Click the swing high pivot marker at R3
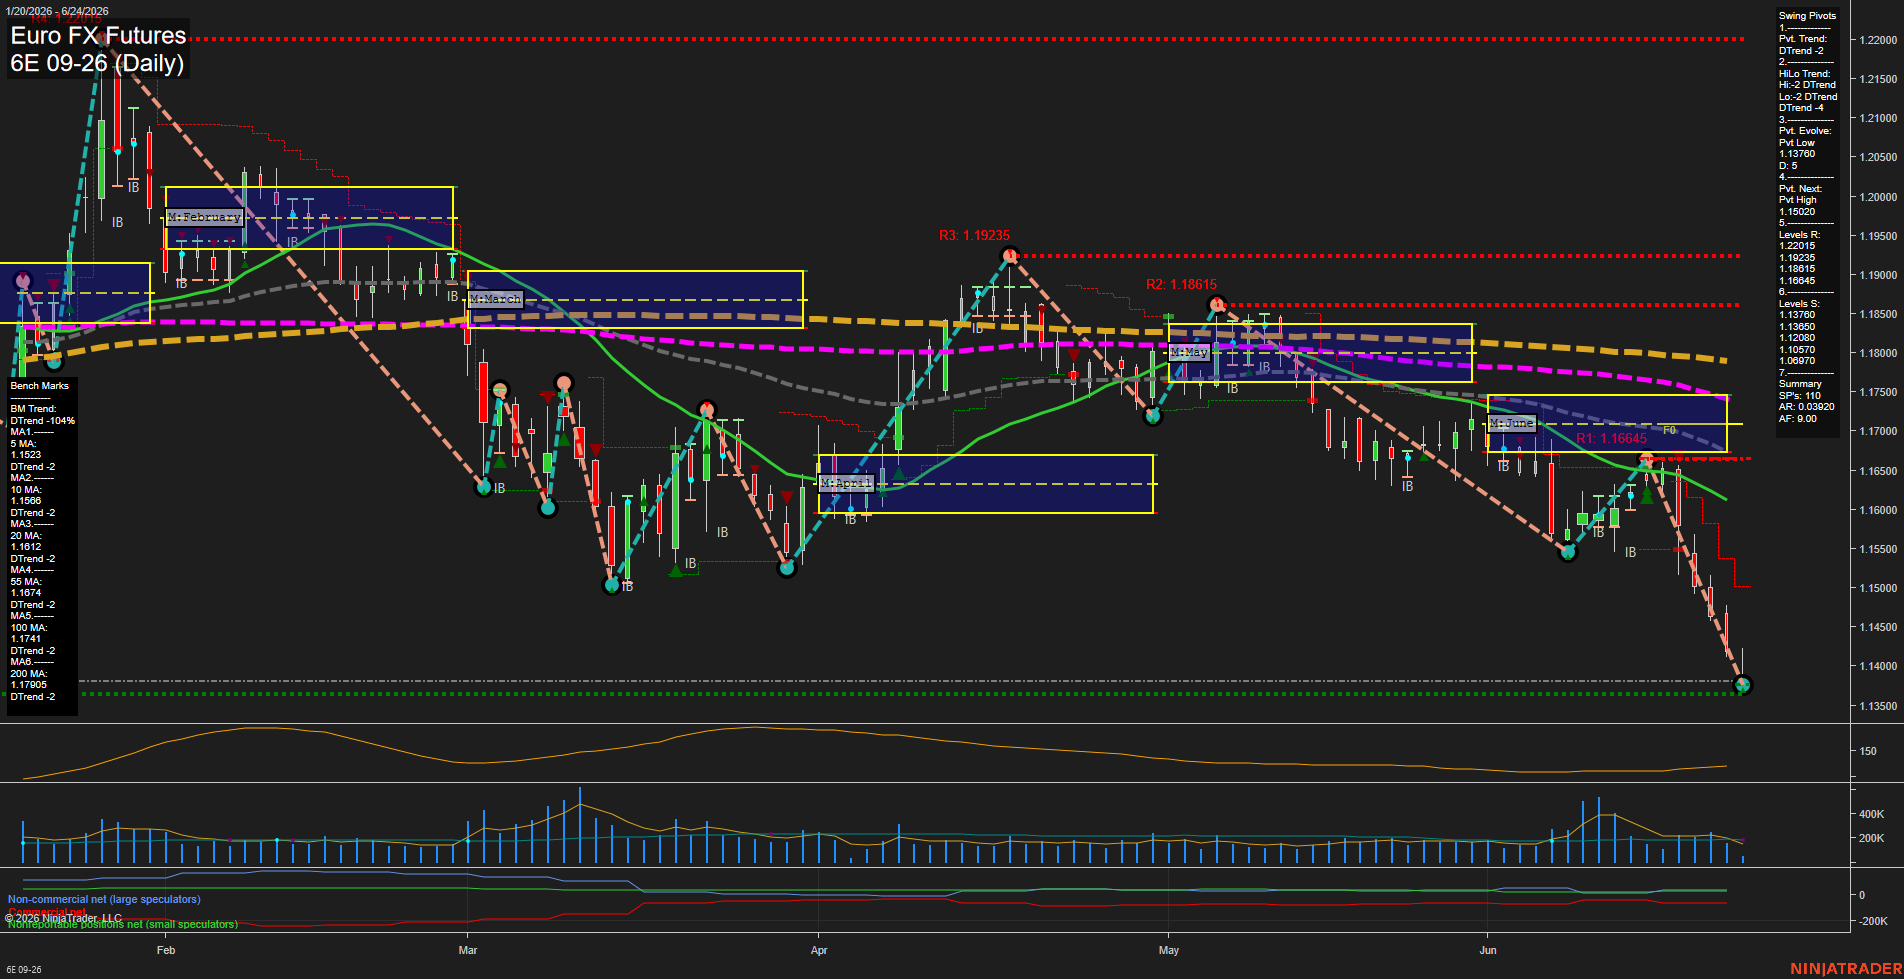1904x979 pixels. coord(1010,256)
